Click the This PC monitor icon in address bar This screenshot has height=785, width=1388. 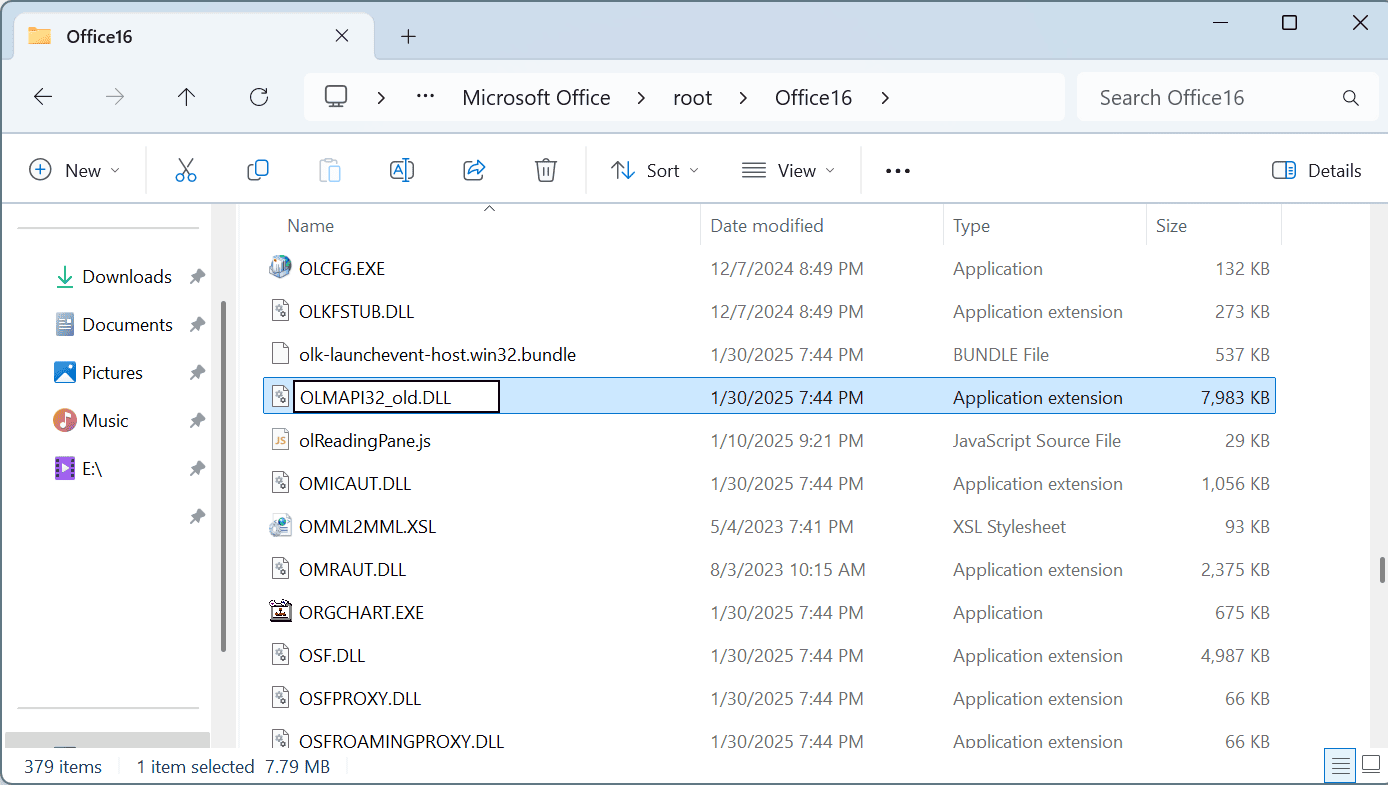pos(336,97)
